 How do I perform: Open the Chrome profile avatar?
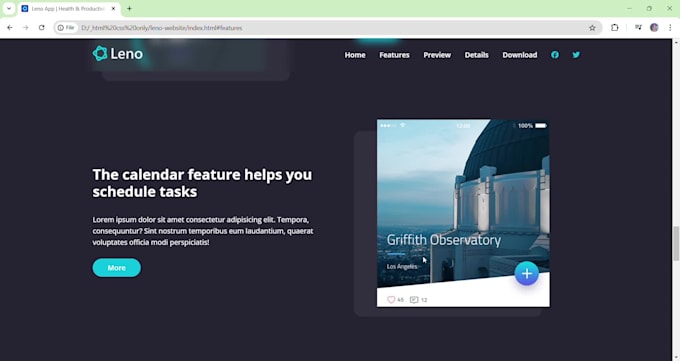654,28
